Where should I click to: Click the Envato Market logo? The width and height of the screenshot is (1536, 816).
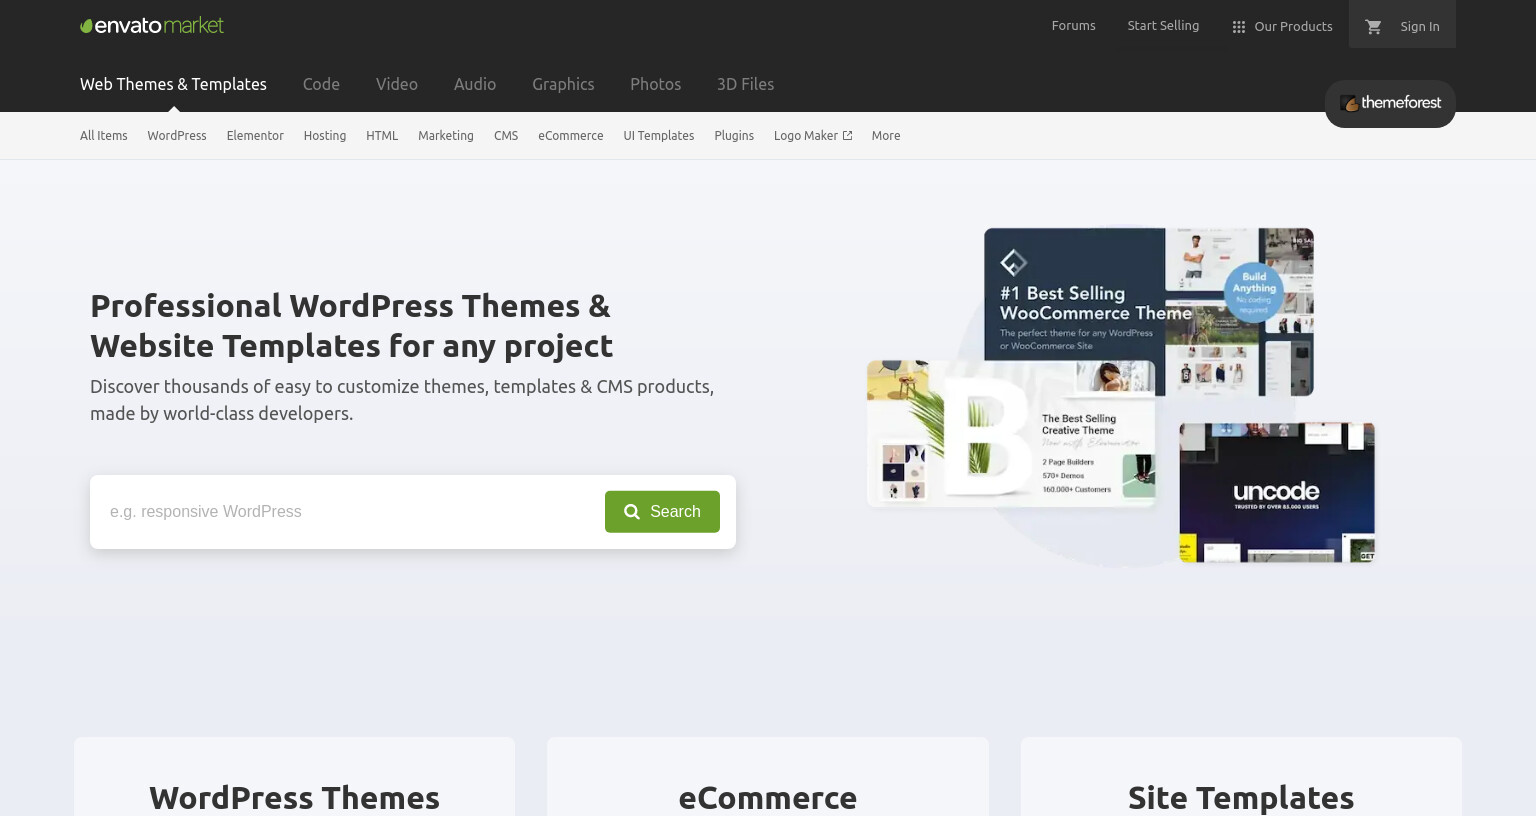coord(152,25)
